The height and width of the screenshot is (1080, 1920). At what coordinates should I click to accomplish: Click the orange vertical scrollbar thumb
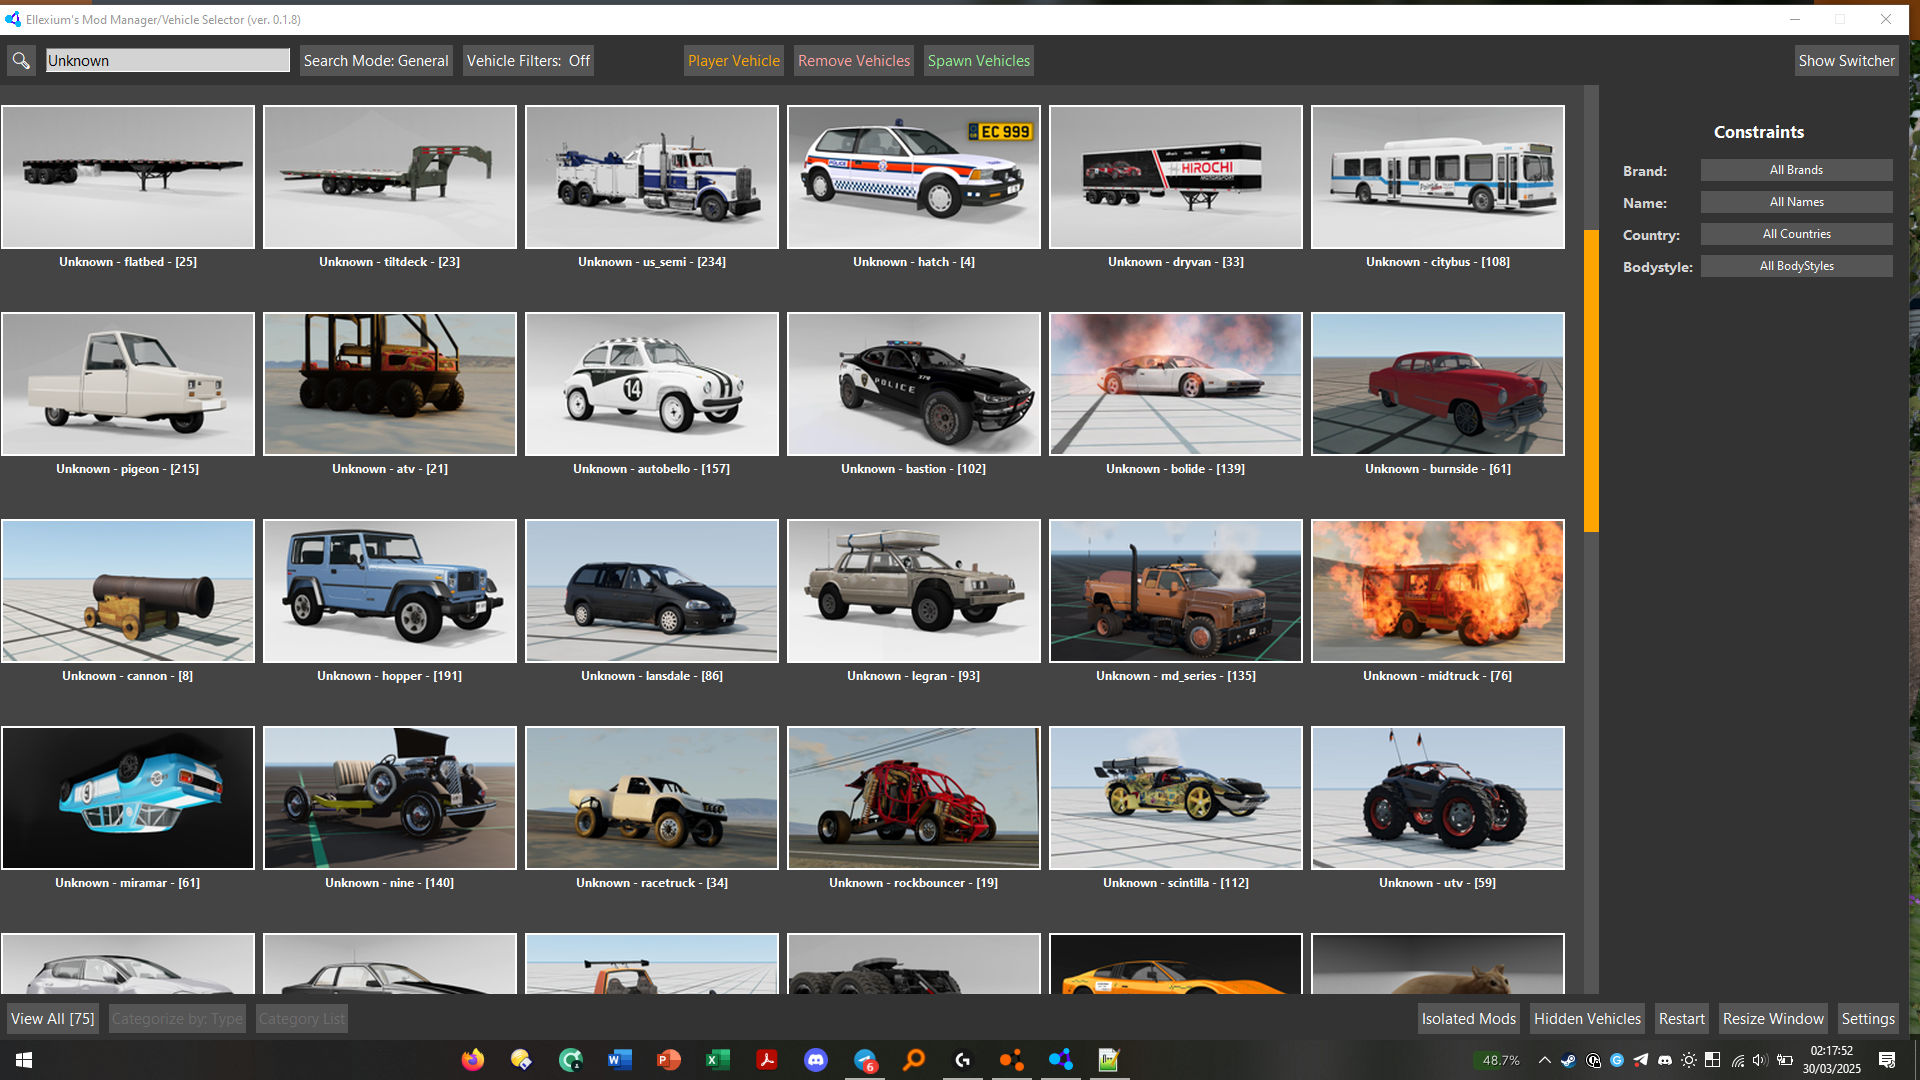pyautogui.click(x=1591, y=380)
